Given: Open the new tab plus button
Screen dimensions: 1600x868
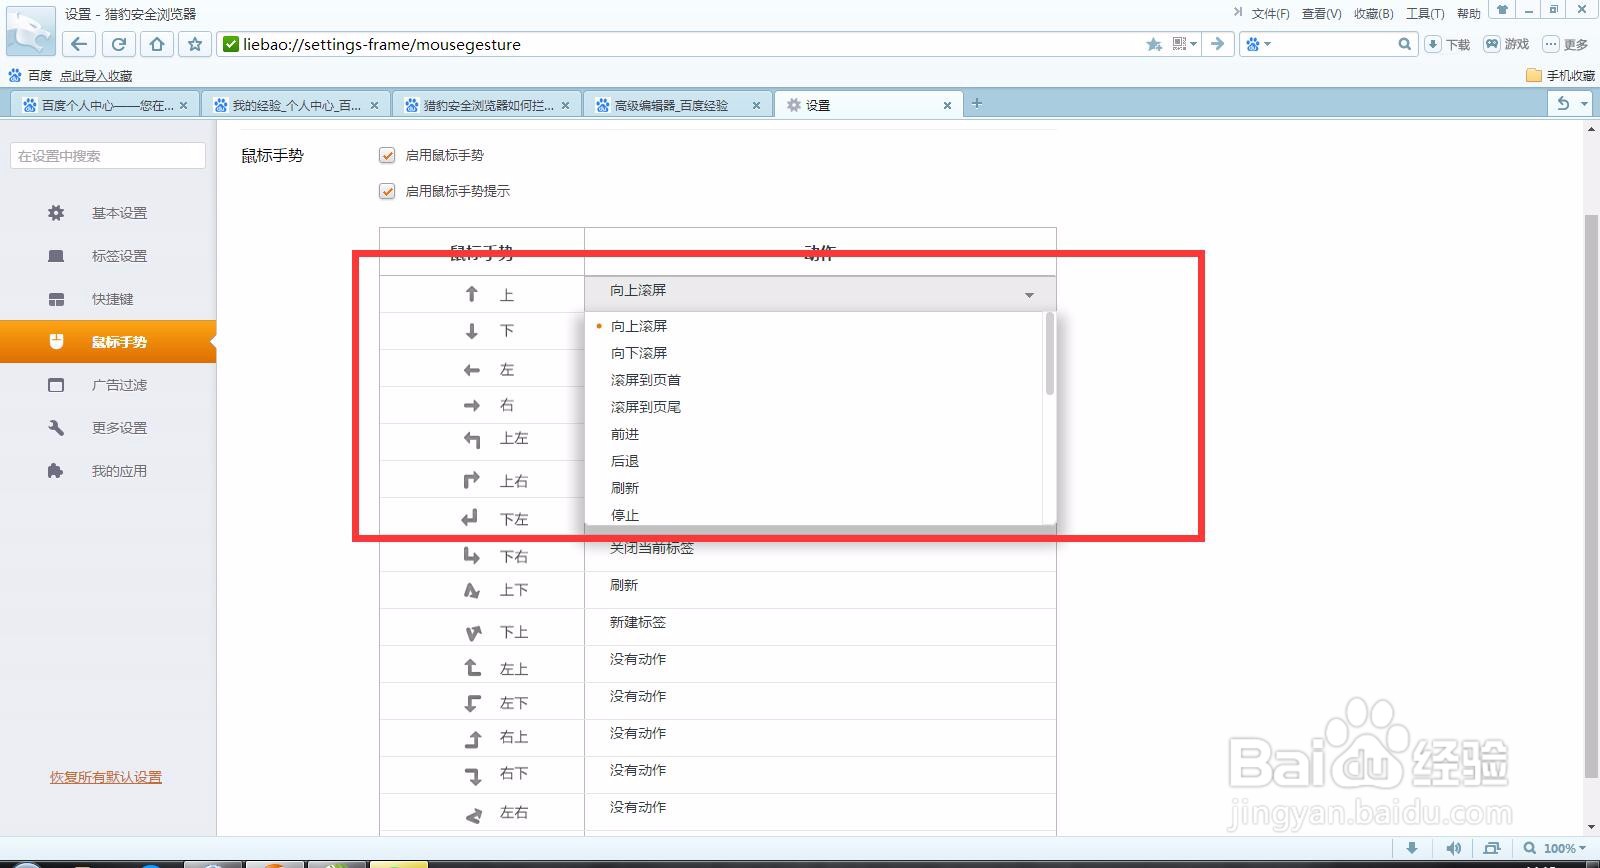Looking at the screenshot, I should point(977,103).
